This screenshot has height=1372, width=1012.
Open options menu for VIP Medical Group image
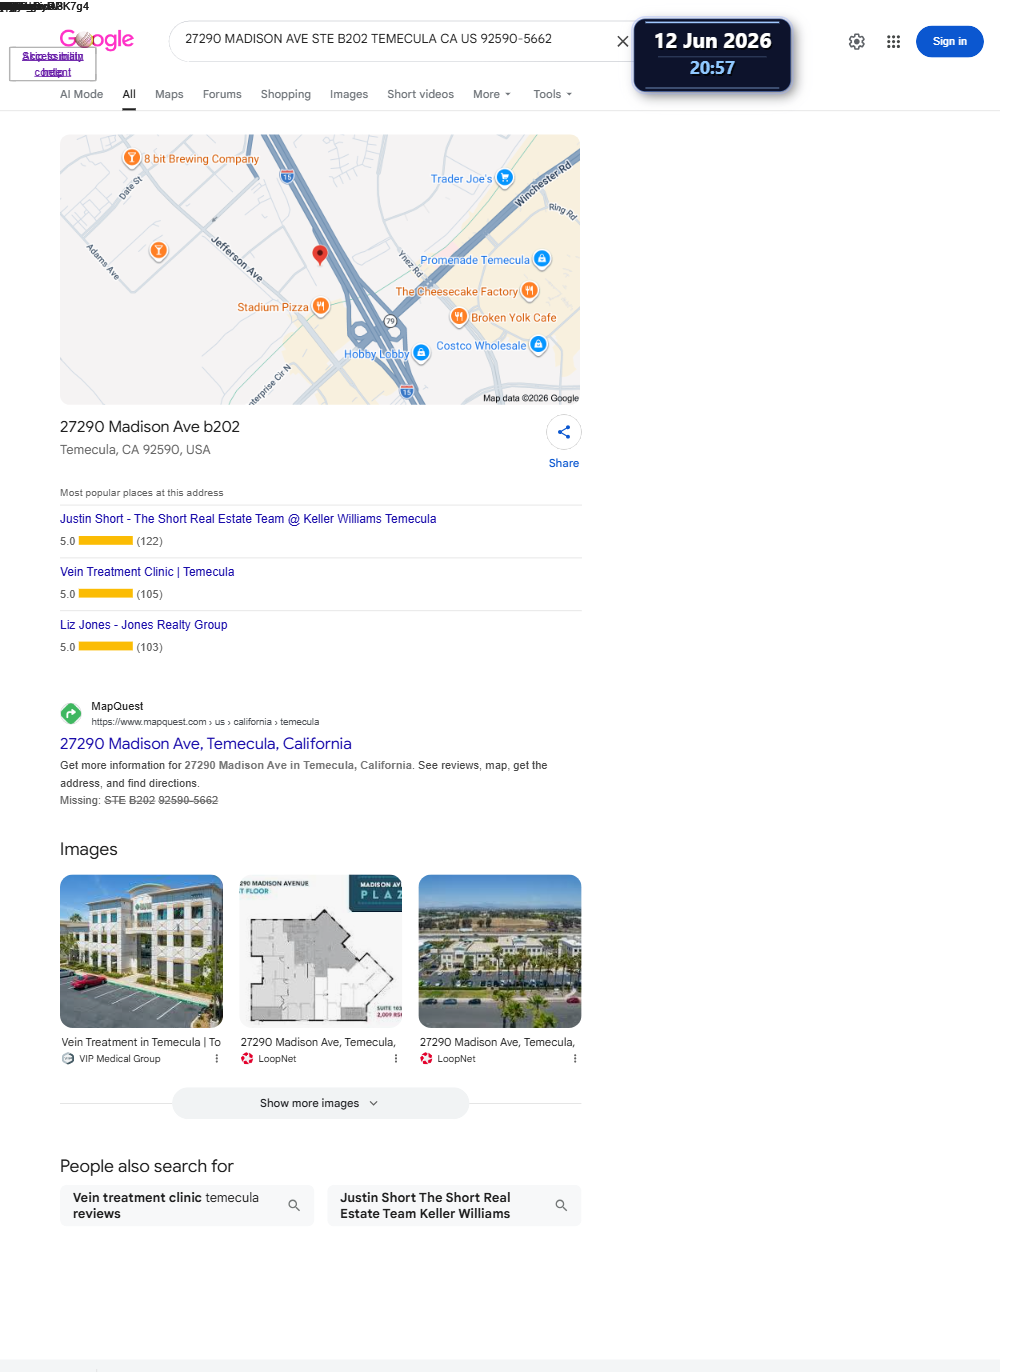tap(217, 1059)
